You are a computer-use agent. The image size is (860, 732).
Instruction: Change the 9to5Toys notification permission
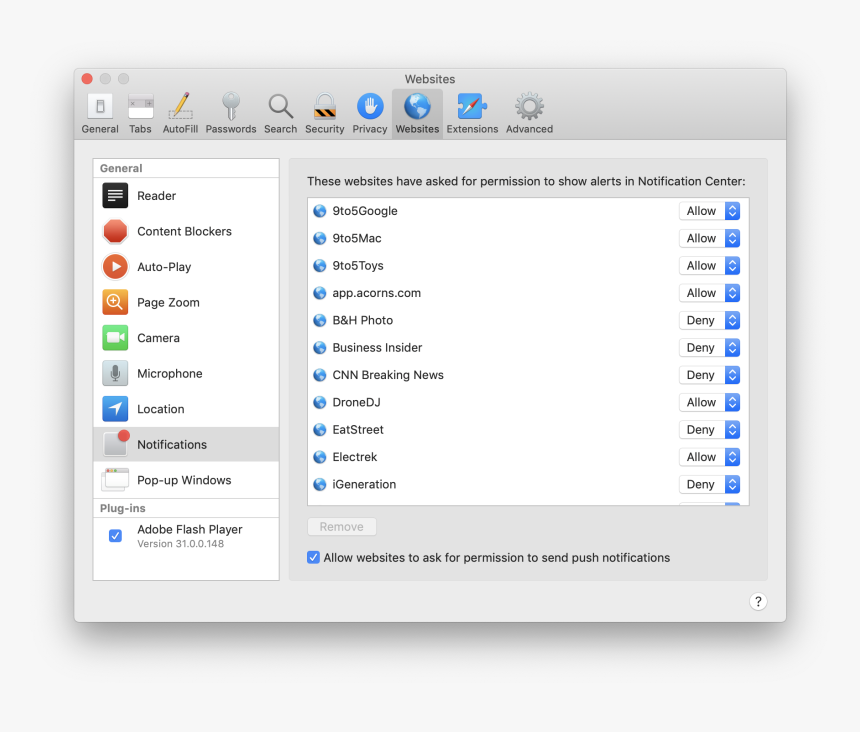(x=710, y=266)
